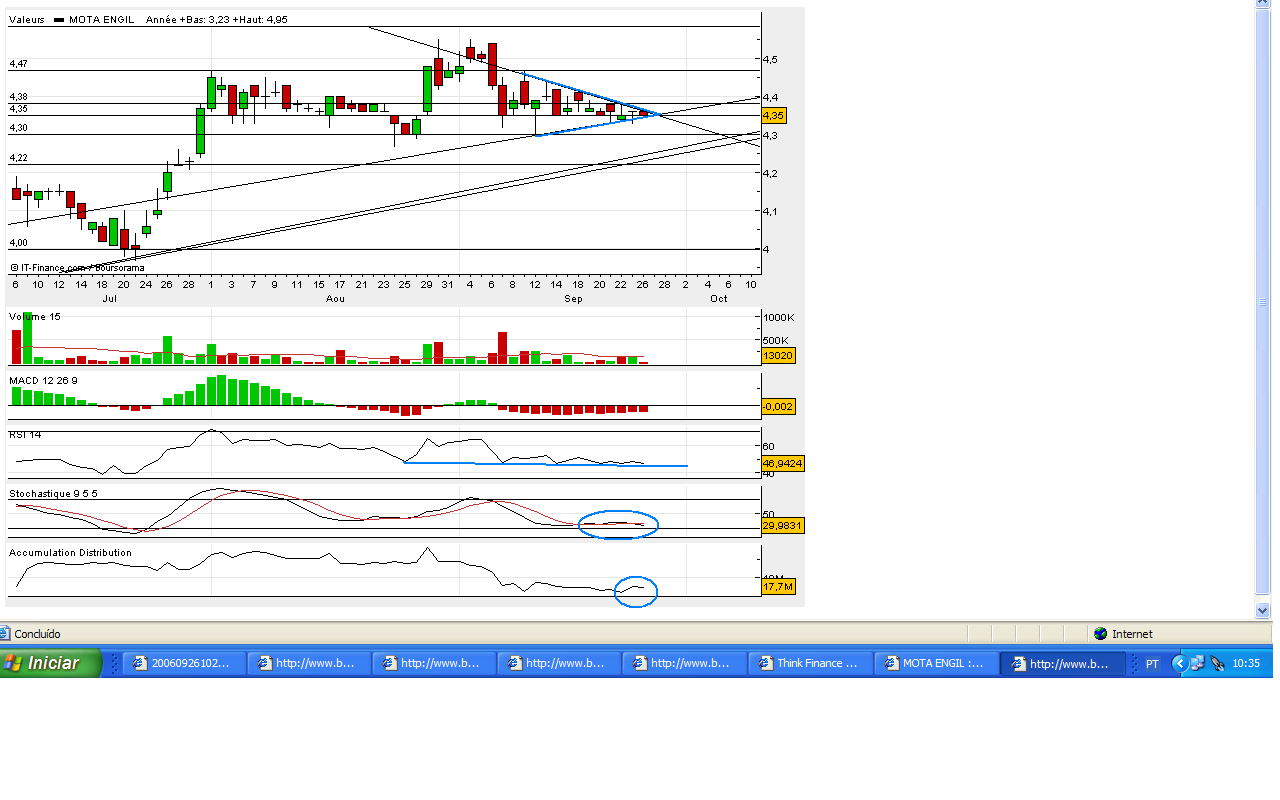Click the 4,47 resistance level label

(18, 64)
